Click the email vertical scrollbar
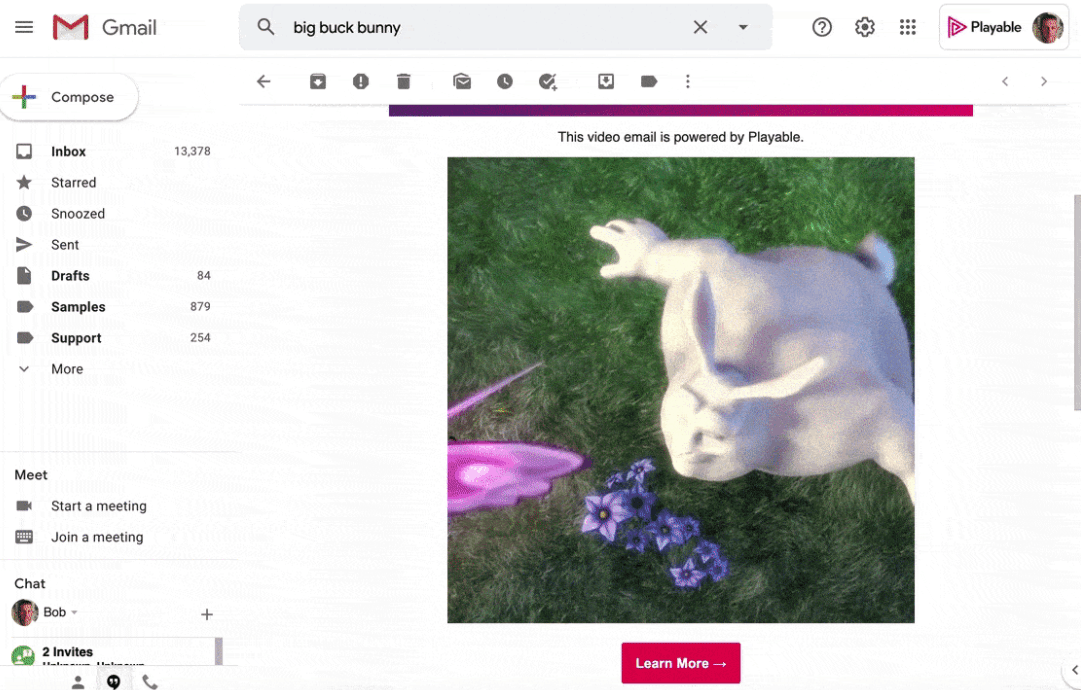The width and height of the screenshot is (1081, 690). (1077, 302)
